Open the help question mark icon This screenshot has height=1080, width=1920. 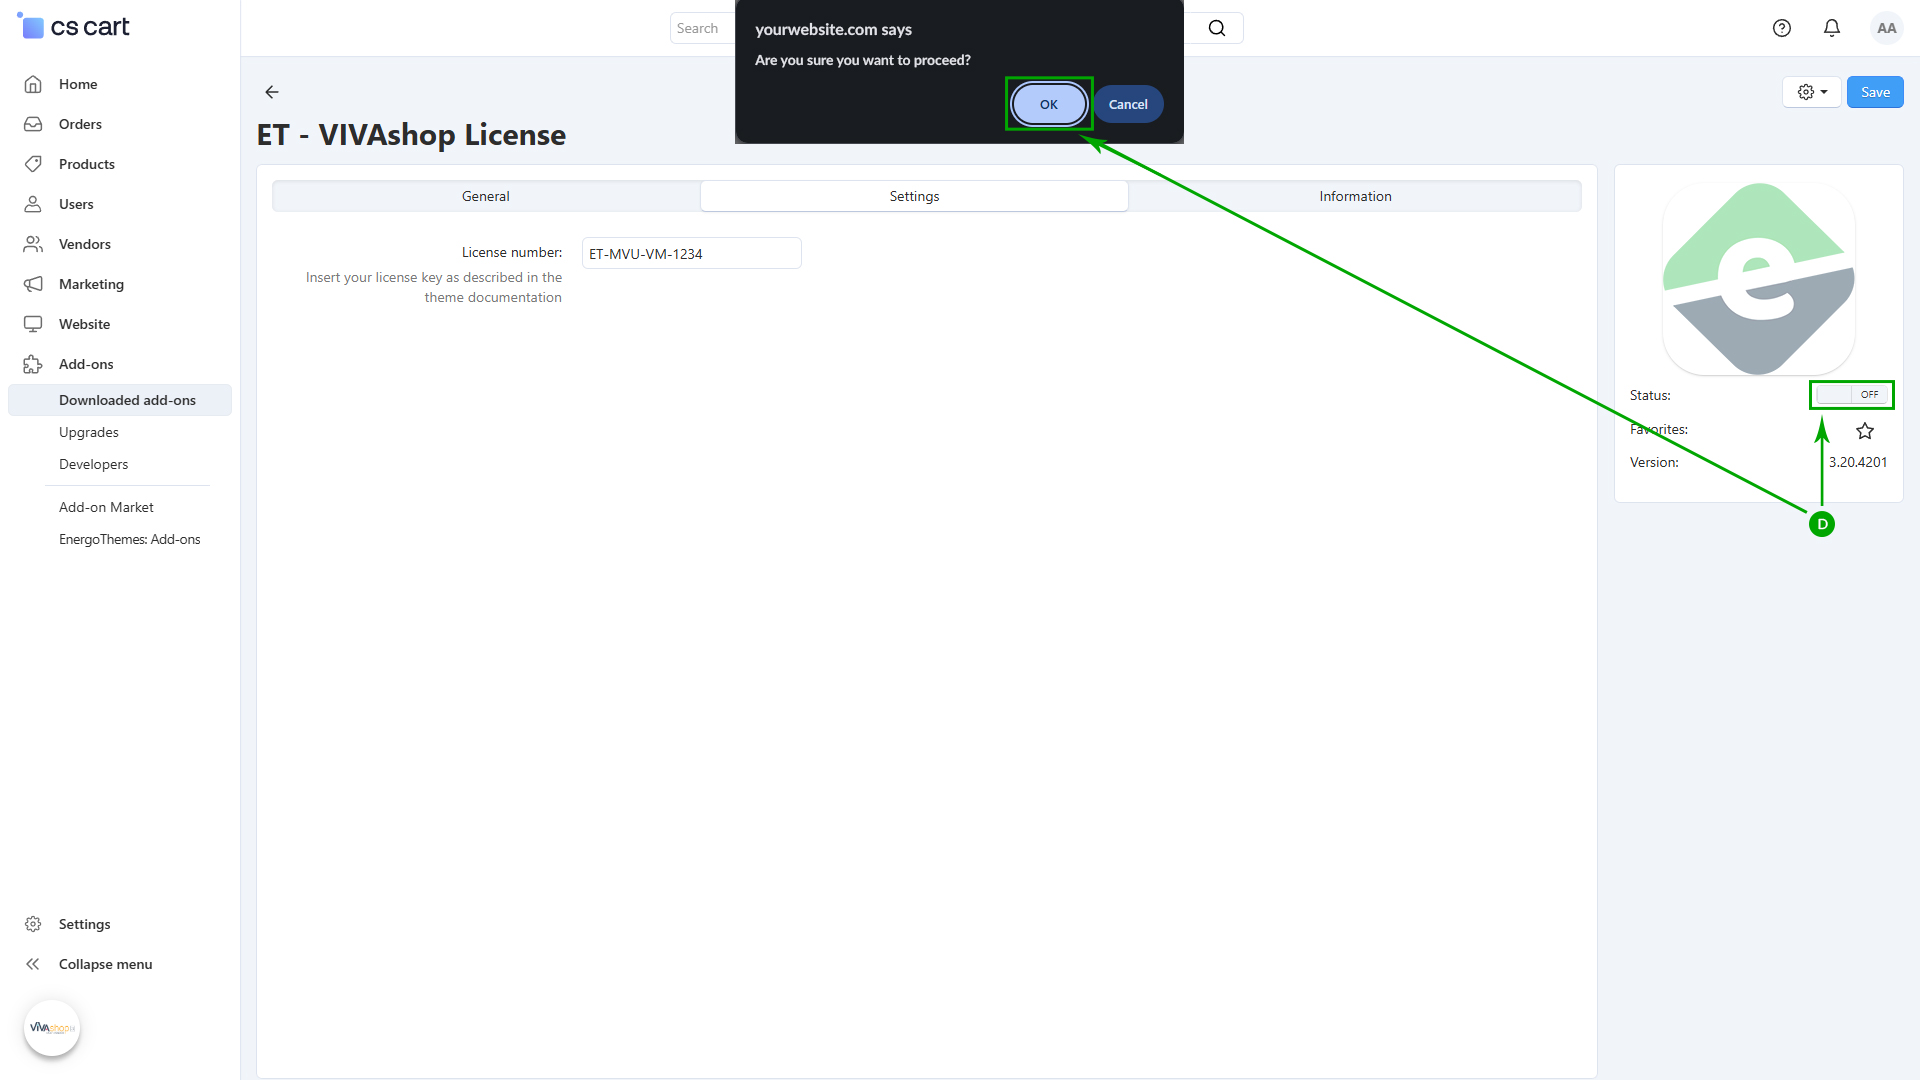1781,28
